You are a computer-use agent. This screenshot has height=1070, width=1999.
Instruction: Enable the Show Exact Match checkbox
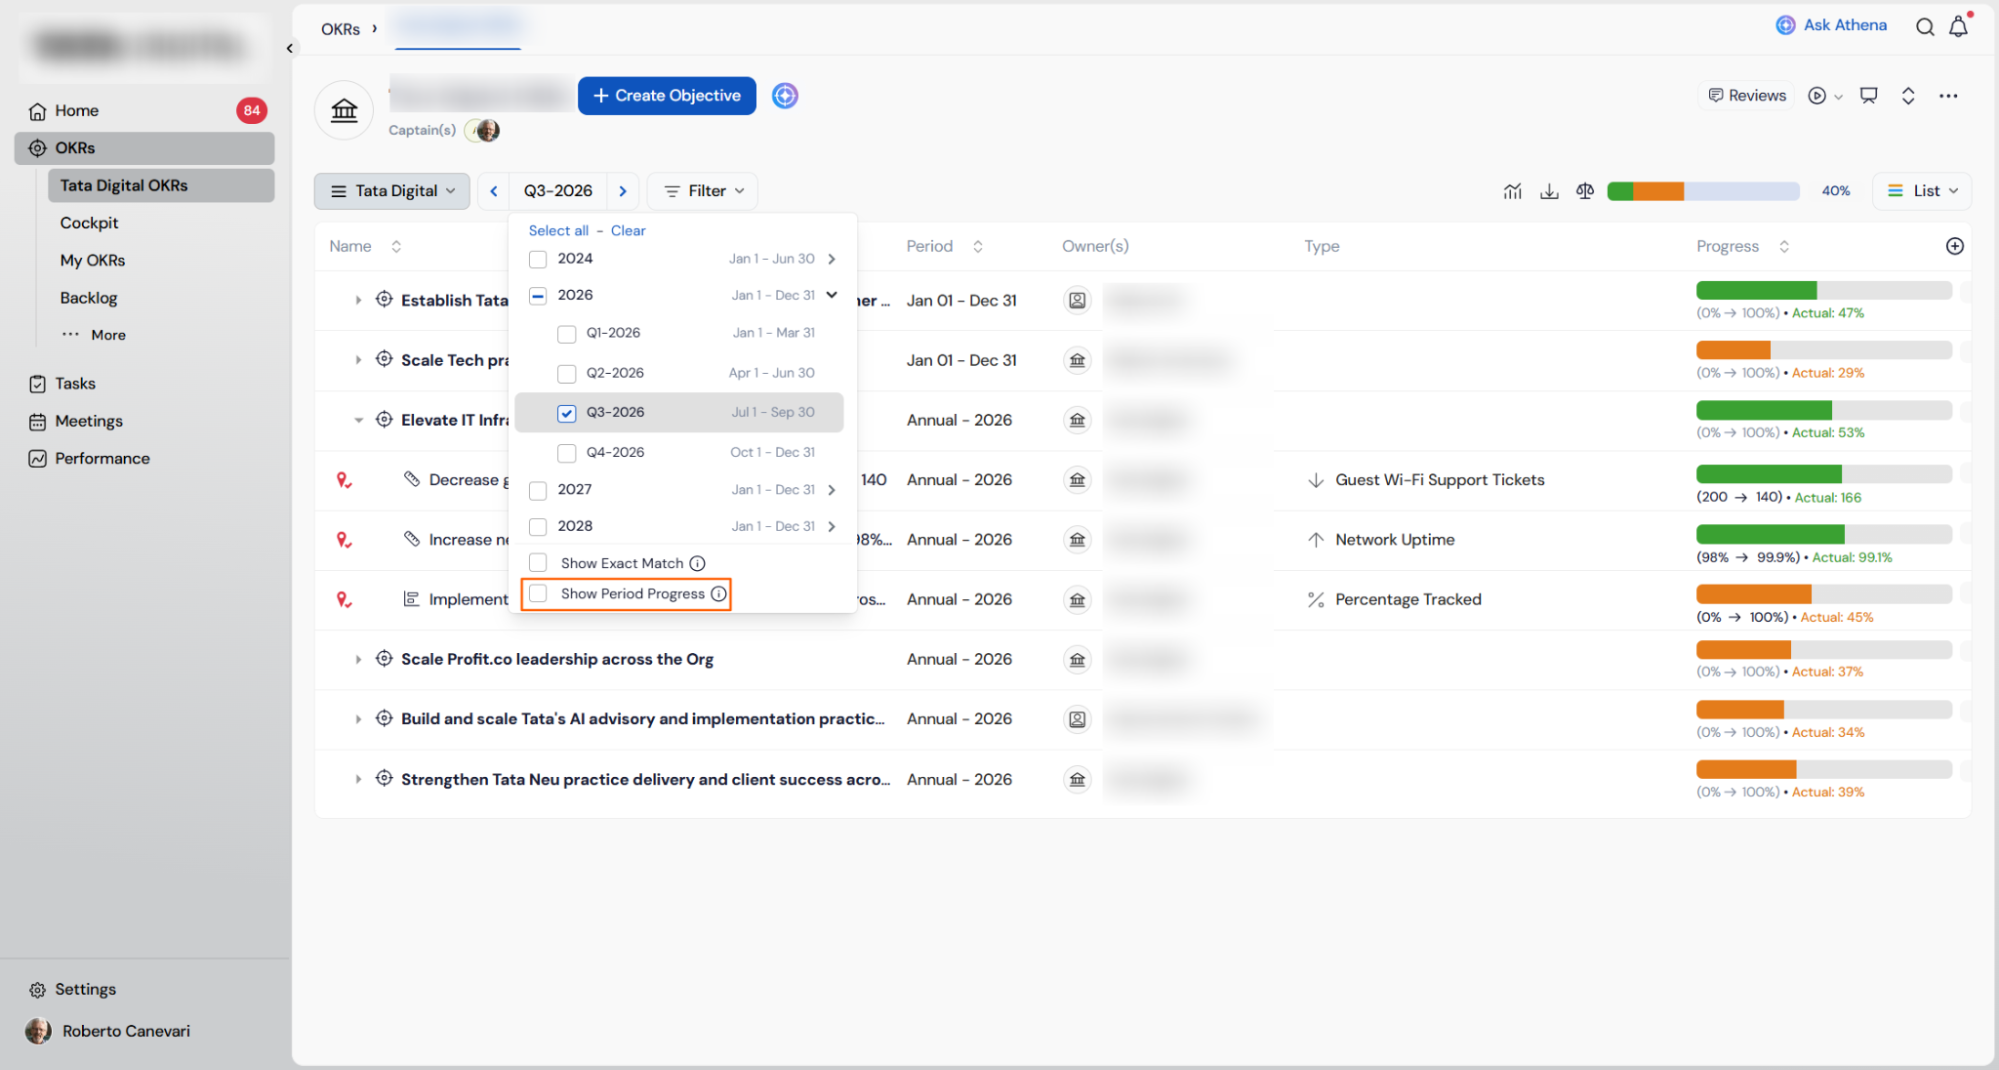[x=538, y=563]
